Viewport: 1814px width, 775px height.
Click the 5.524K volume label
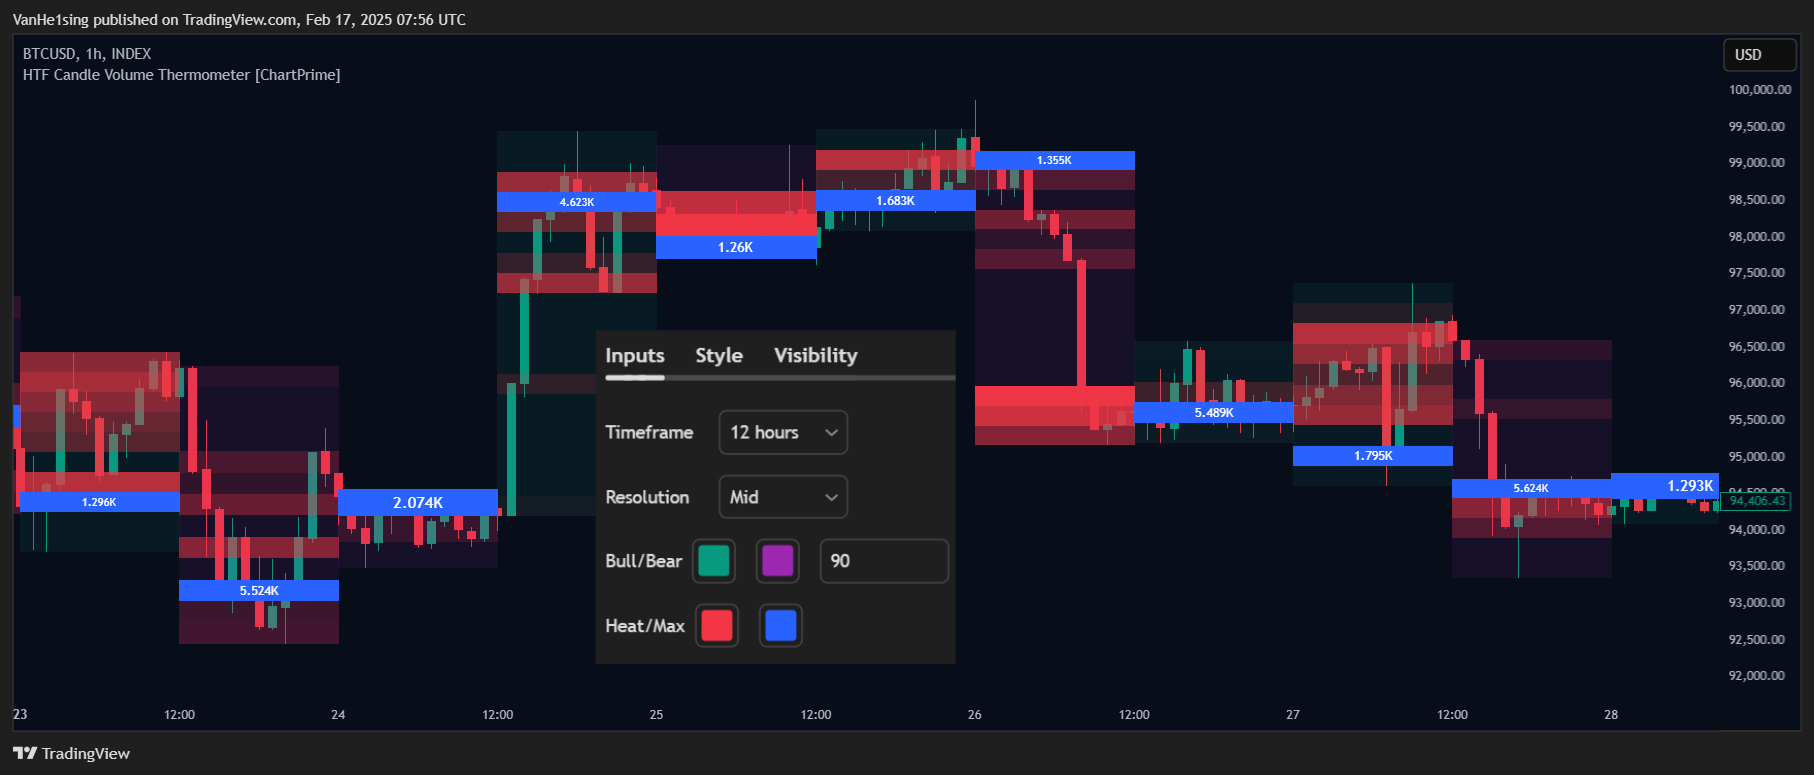(259, 591)
